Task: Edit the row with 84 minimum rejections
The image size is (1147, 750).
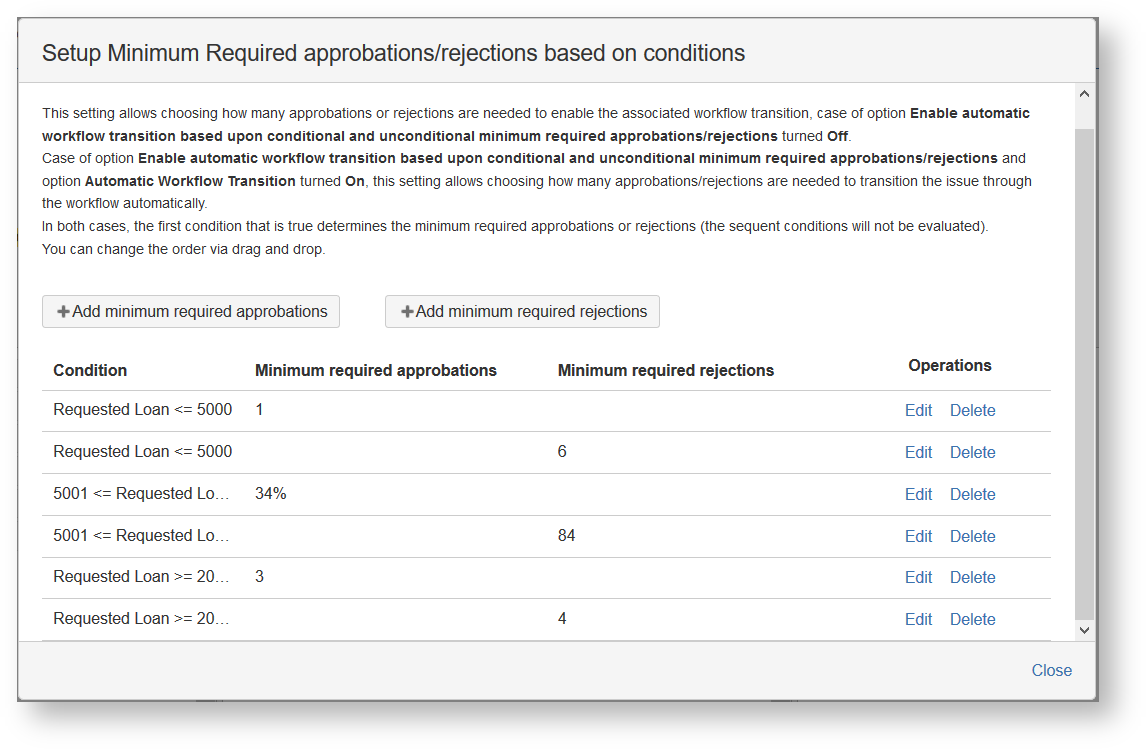Action: [x=918, y=537]
